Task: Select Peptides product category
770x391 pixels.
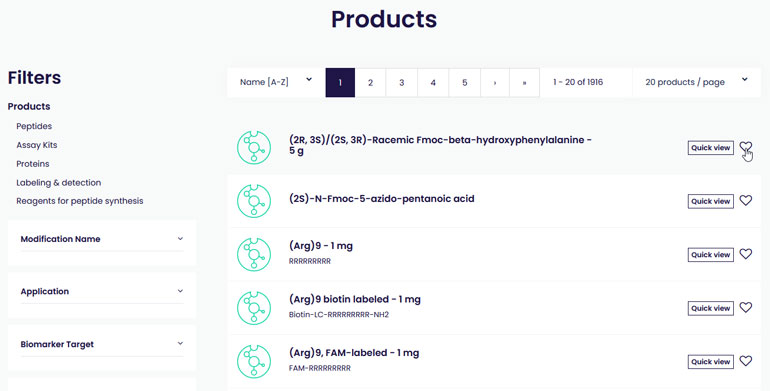Action: coord(34,126)
